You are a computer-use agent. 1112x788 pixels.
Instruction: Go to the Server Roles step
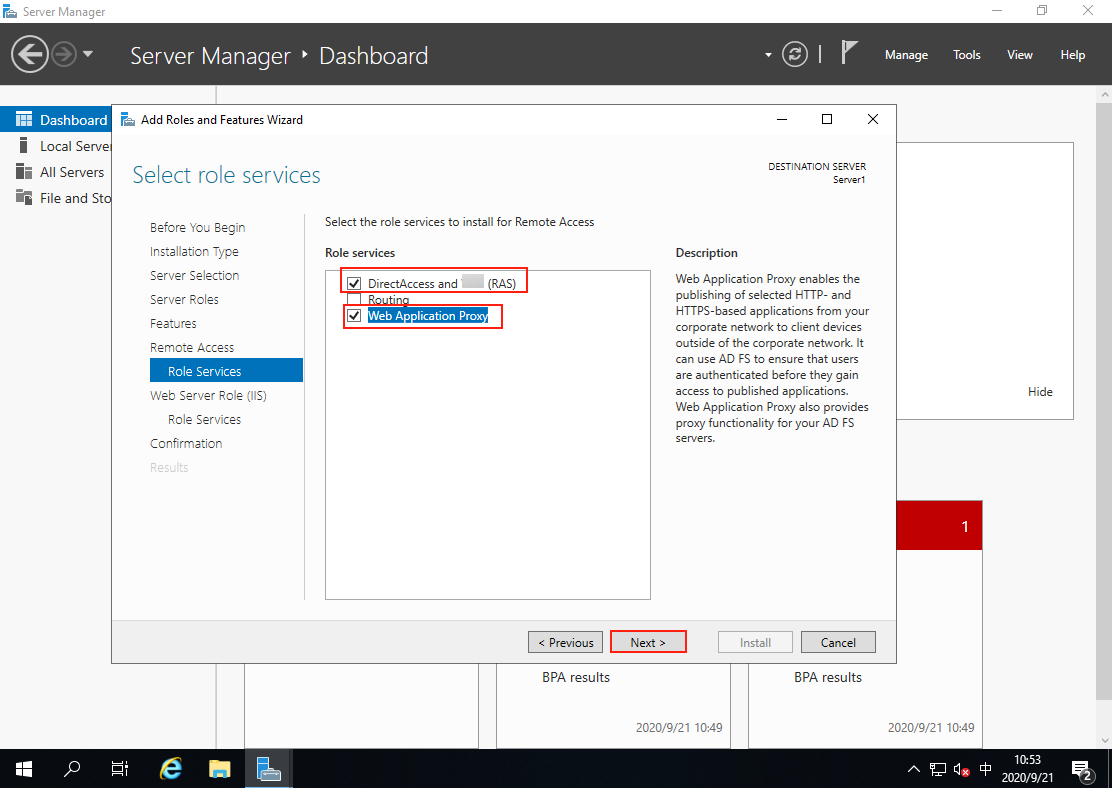[x=184, y=299]
